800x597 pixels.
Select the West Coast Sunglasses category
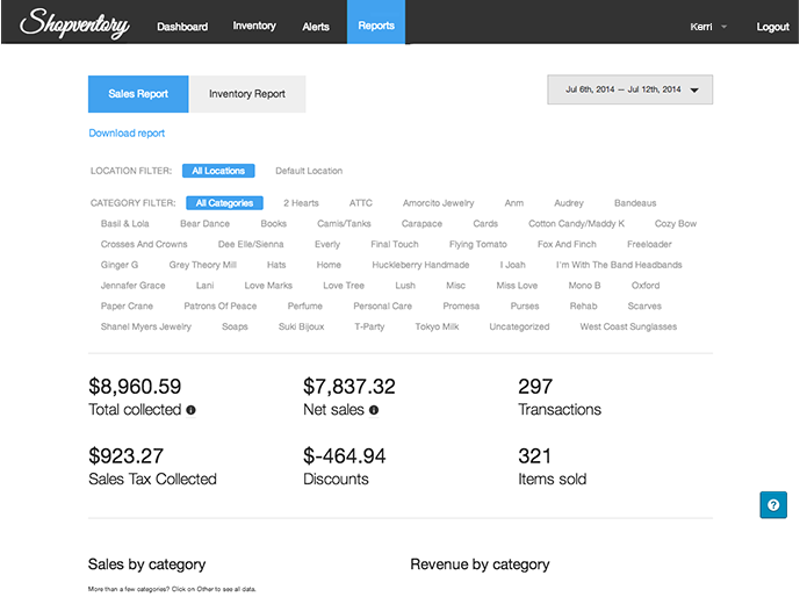click(x=629, y=326)
